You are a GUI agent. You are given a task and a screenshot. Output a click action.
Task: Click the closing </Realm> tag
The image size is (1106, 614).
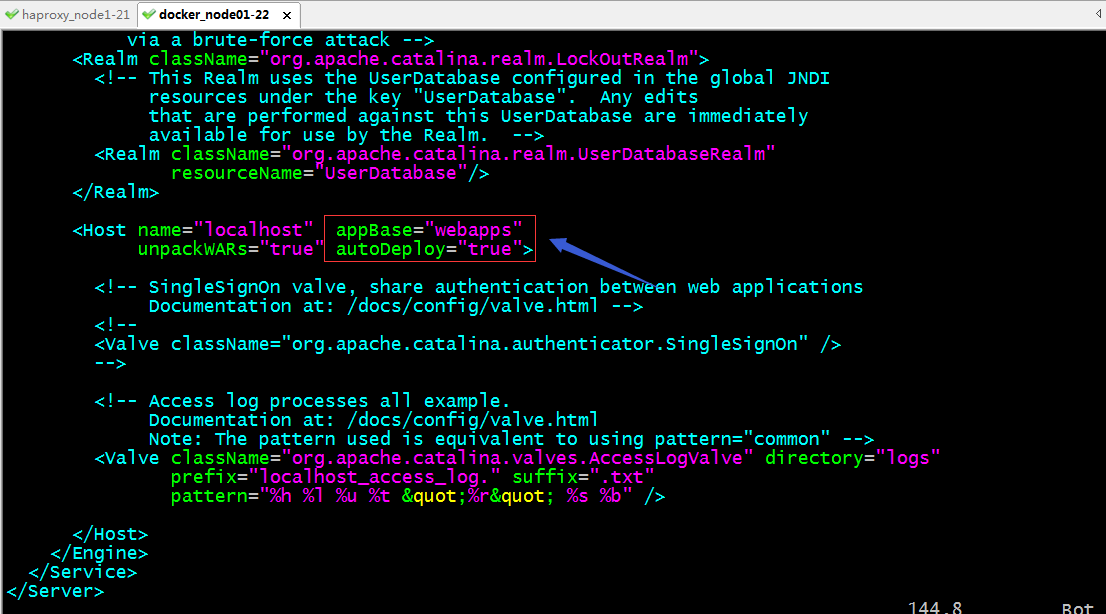(x=116, y=192)
